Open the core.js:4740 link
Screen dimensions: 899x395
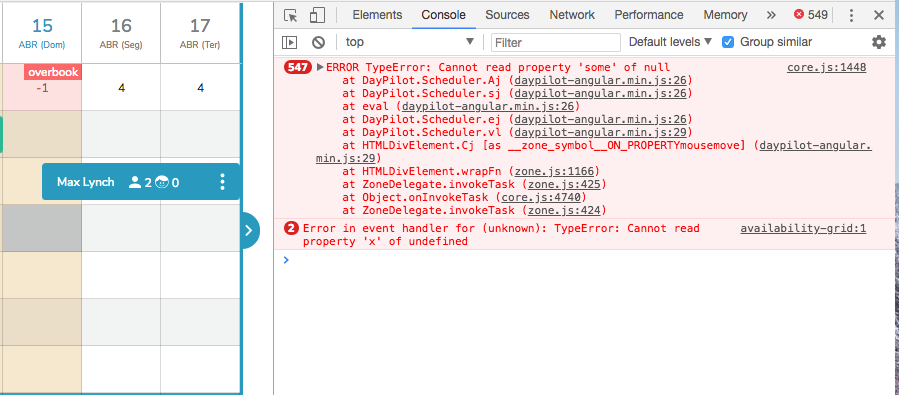[542, 198]
